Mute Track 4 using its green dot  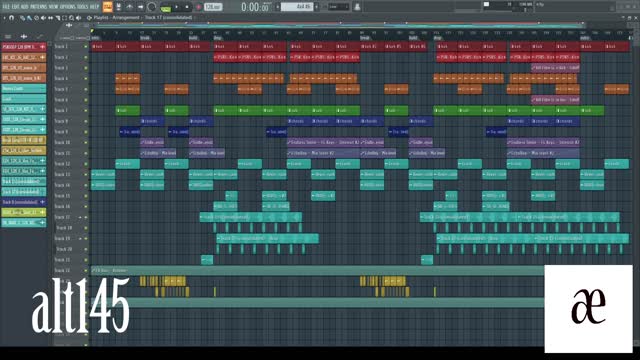click(x=86, y=78)
